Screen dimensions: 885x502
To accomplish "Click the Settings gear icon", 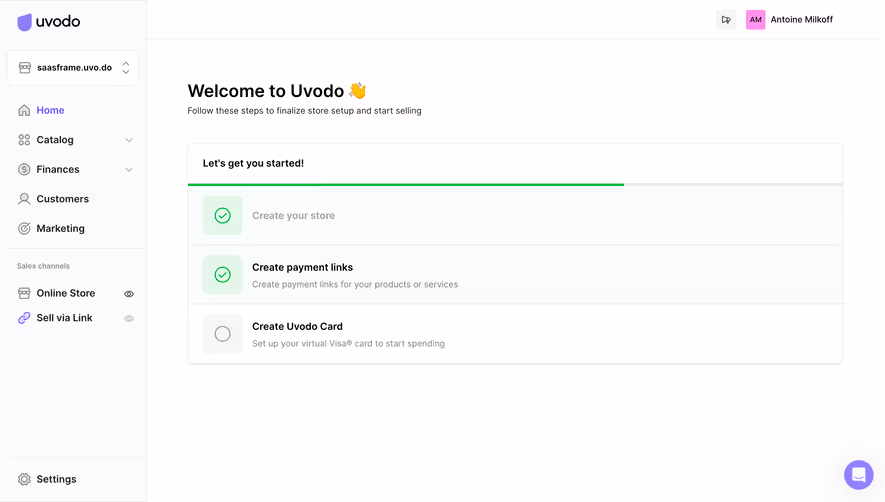I will pyautogui.click(x=24, y=479).
